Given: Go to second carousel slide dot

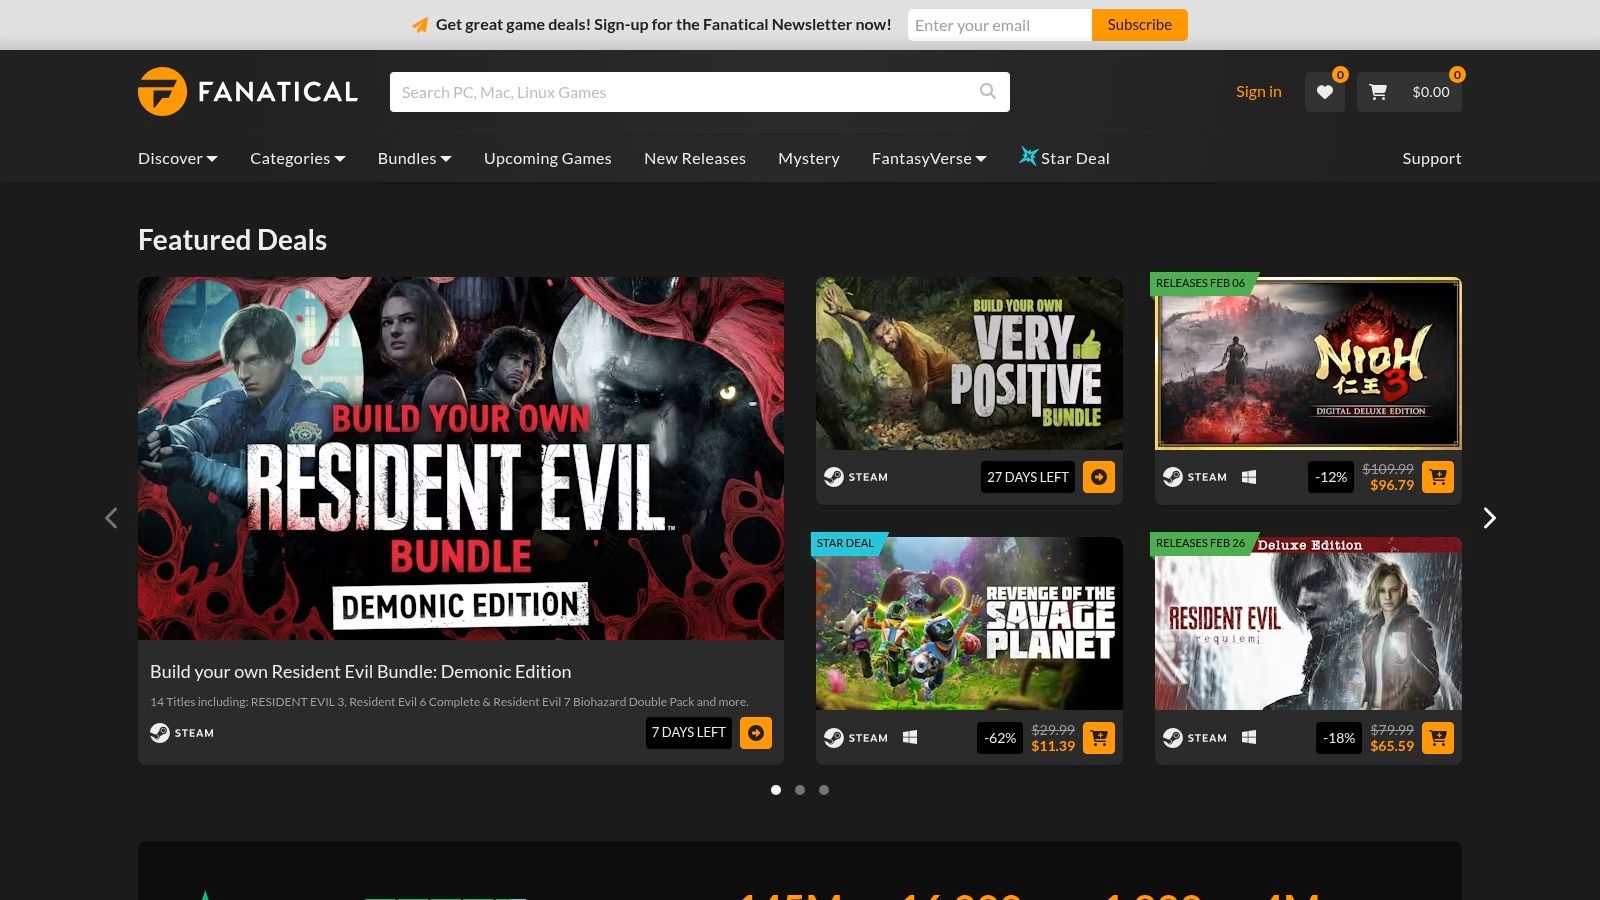Looking at the screenshot, I should click(800, 790).
